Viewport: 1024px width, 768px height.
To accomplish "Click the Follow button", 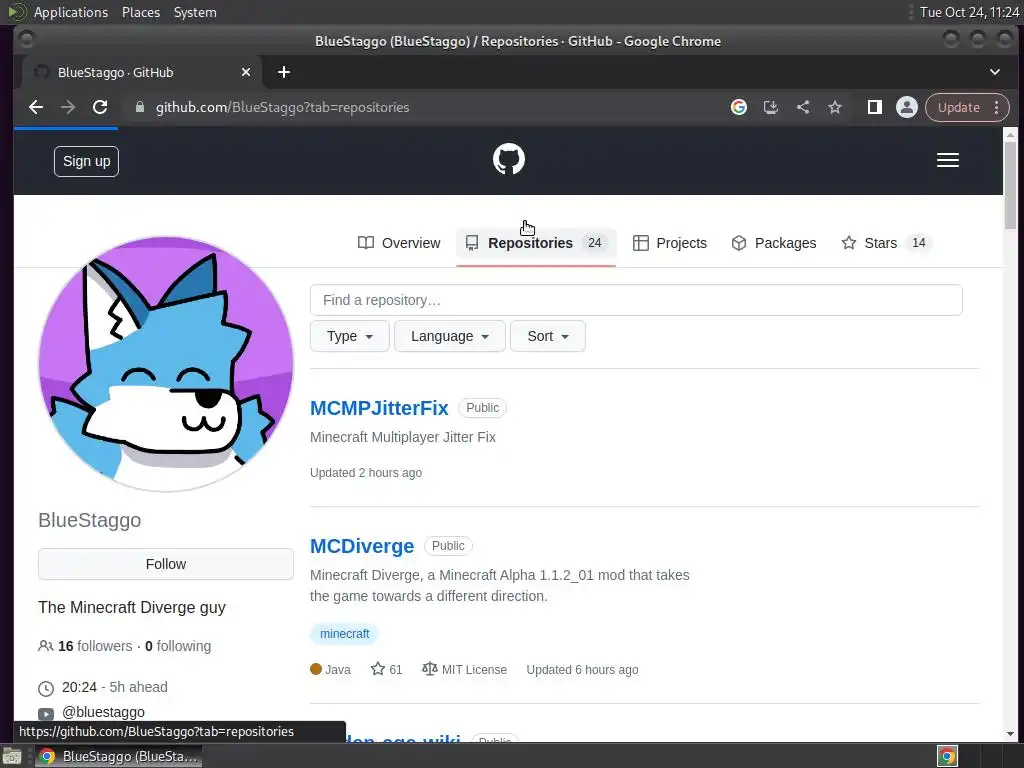I will pyautogui.click(x=166, y=564).
